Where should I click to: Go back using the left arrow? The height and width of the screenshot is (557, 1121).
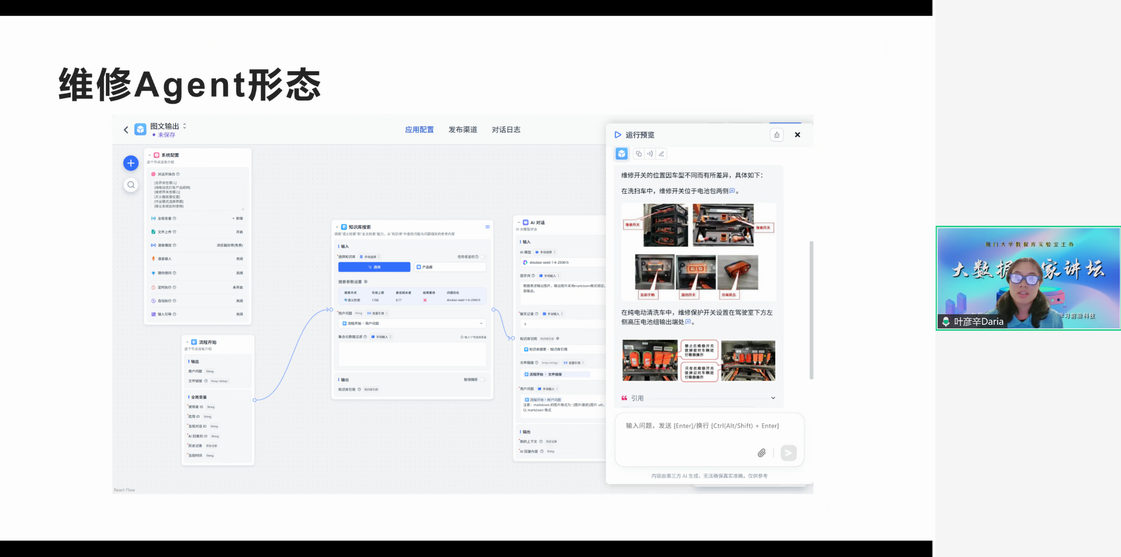point(126,130)
